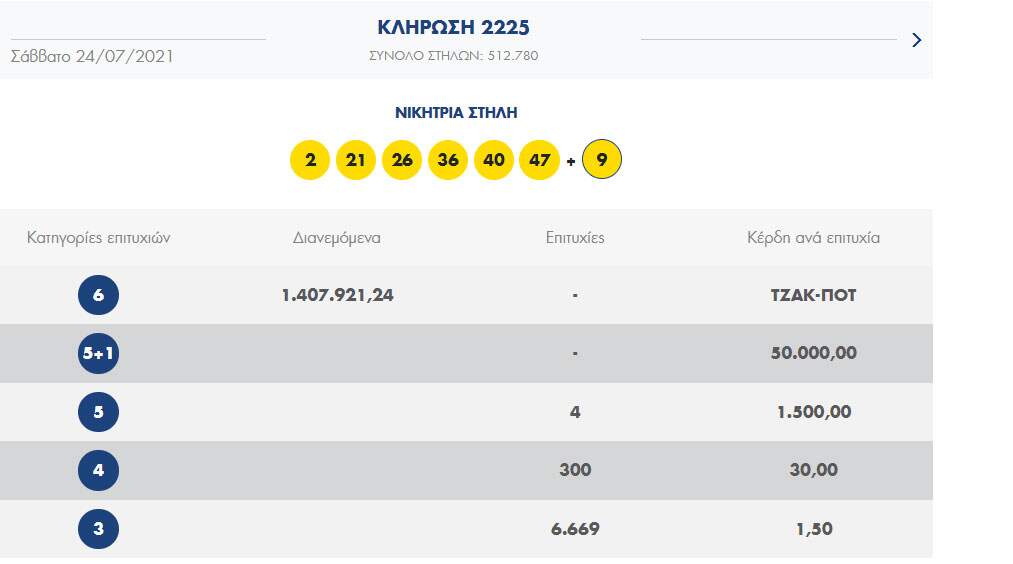
Task: Click the blue category 6 badge
Action: click(98, 295)
